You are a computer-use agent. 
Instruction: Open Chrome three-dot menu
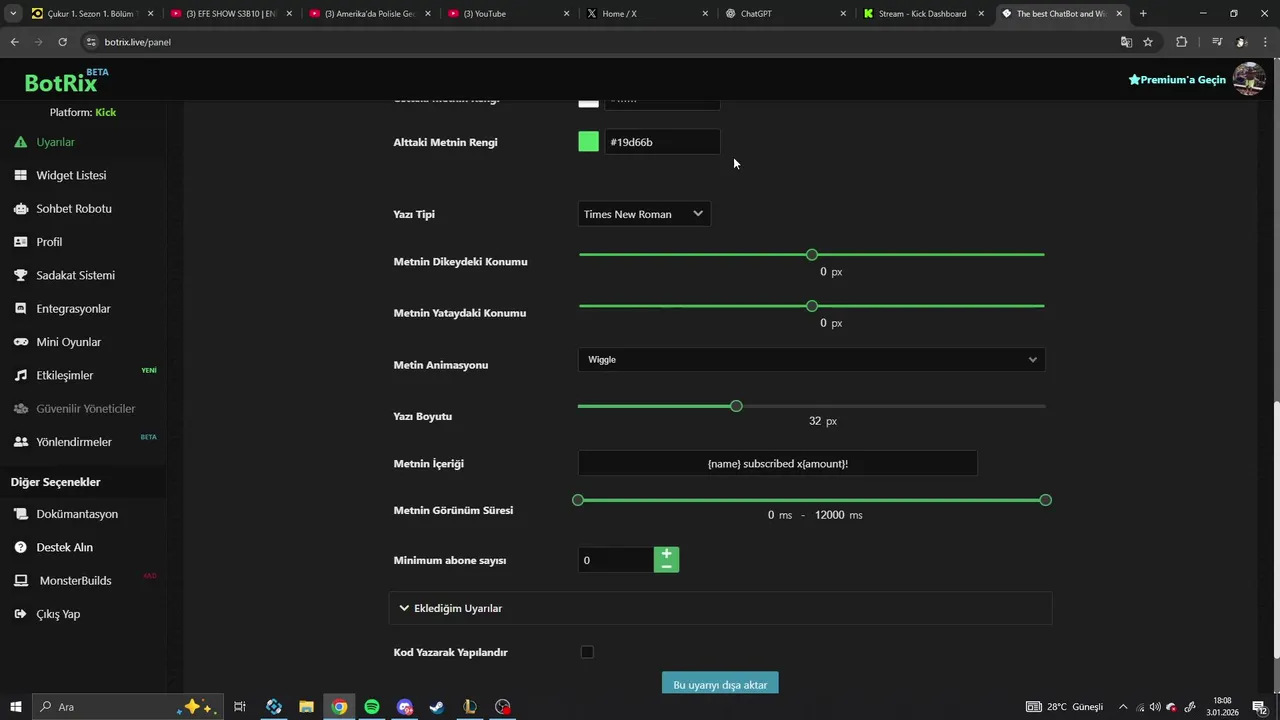tap(1264, 42)
